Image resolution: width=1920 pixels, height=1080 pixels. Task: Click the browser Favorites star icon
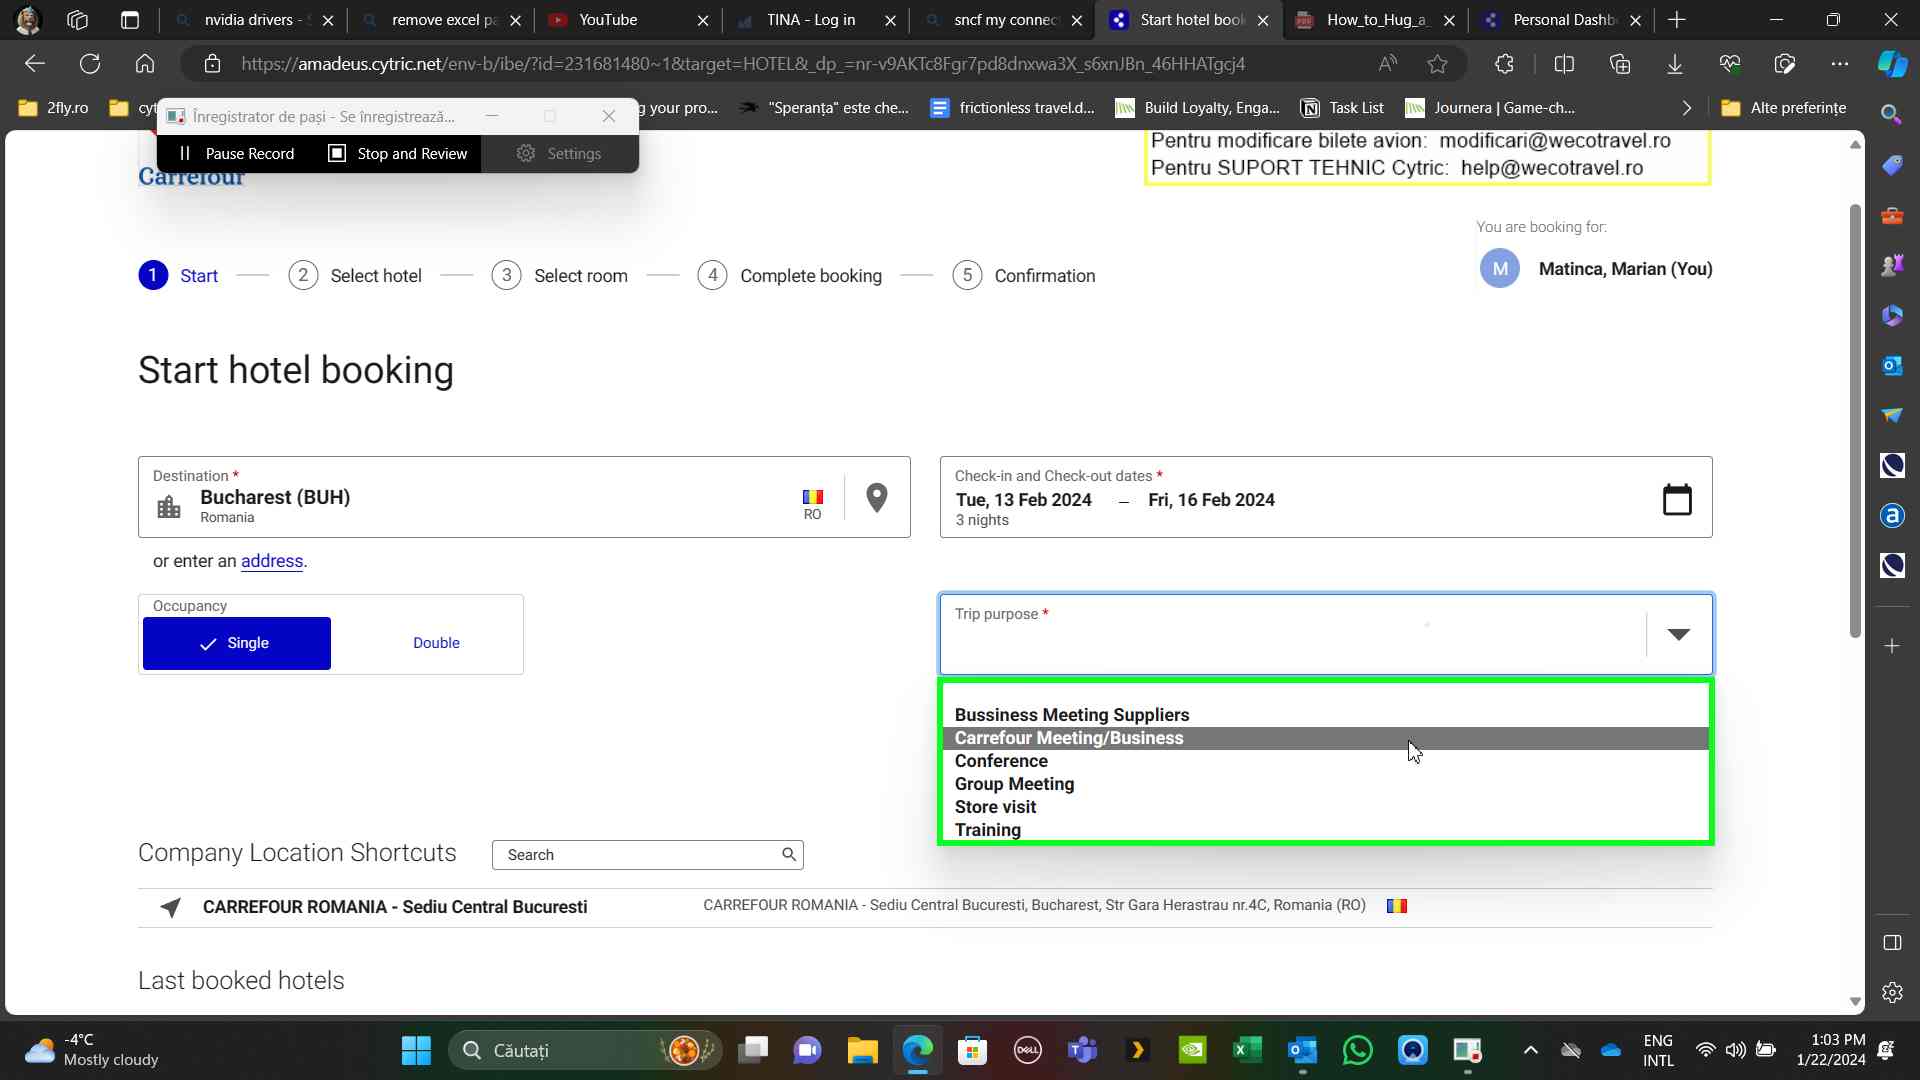click(1437, 64)
